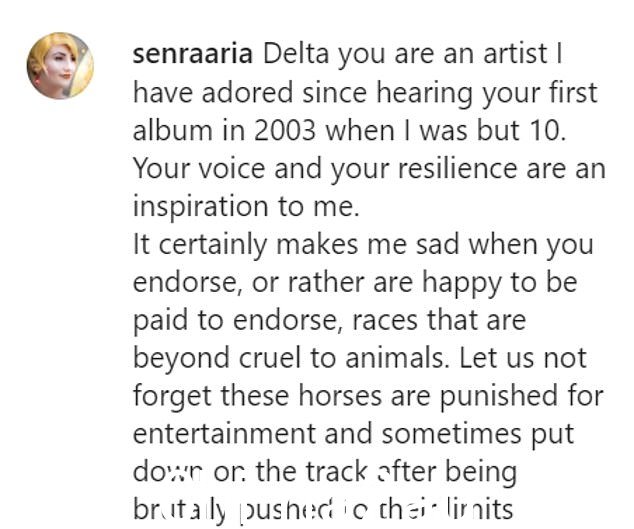The width and height of the screenshot is (634, 529).
Task: Click the word inspiration in the comment
Action: [201, 207]
